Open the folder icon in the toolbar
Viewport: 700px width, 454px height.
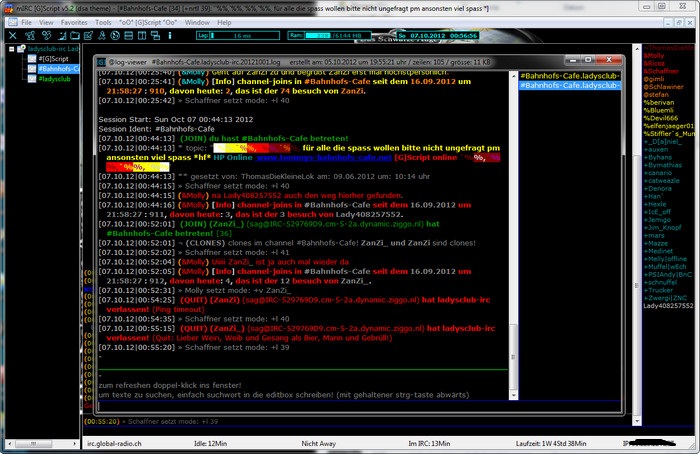pos(75,36)
